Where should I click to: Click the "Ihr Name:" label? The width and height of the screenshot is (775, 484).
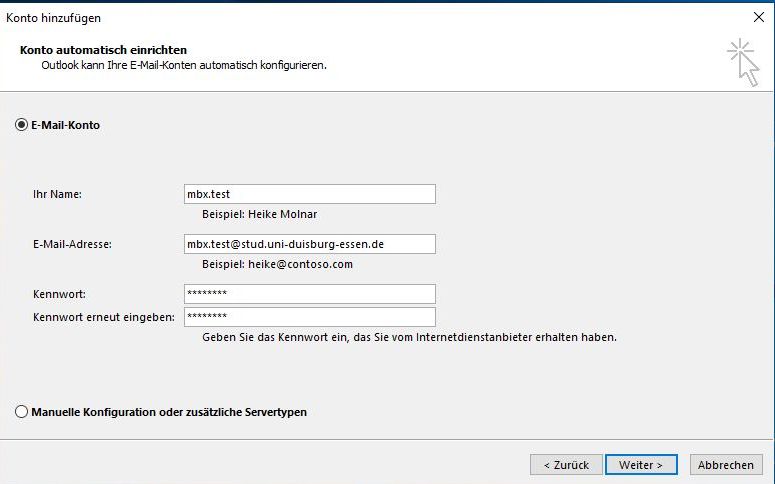pos(57,194)
